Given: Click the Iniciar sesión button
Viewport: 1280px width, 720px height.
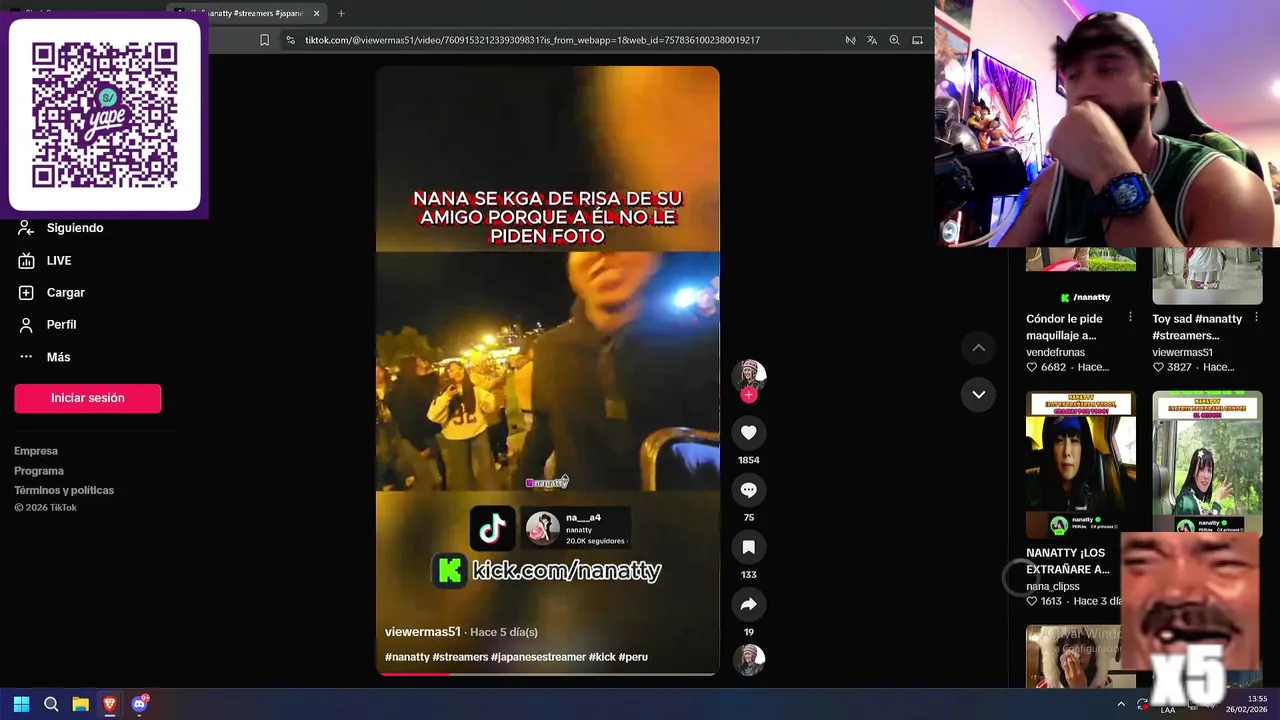Looking at the screenshot, I should pyautogui.click(x=87, y=398).
